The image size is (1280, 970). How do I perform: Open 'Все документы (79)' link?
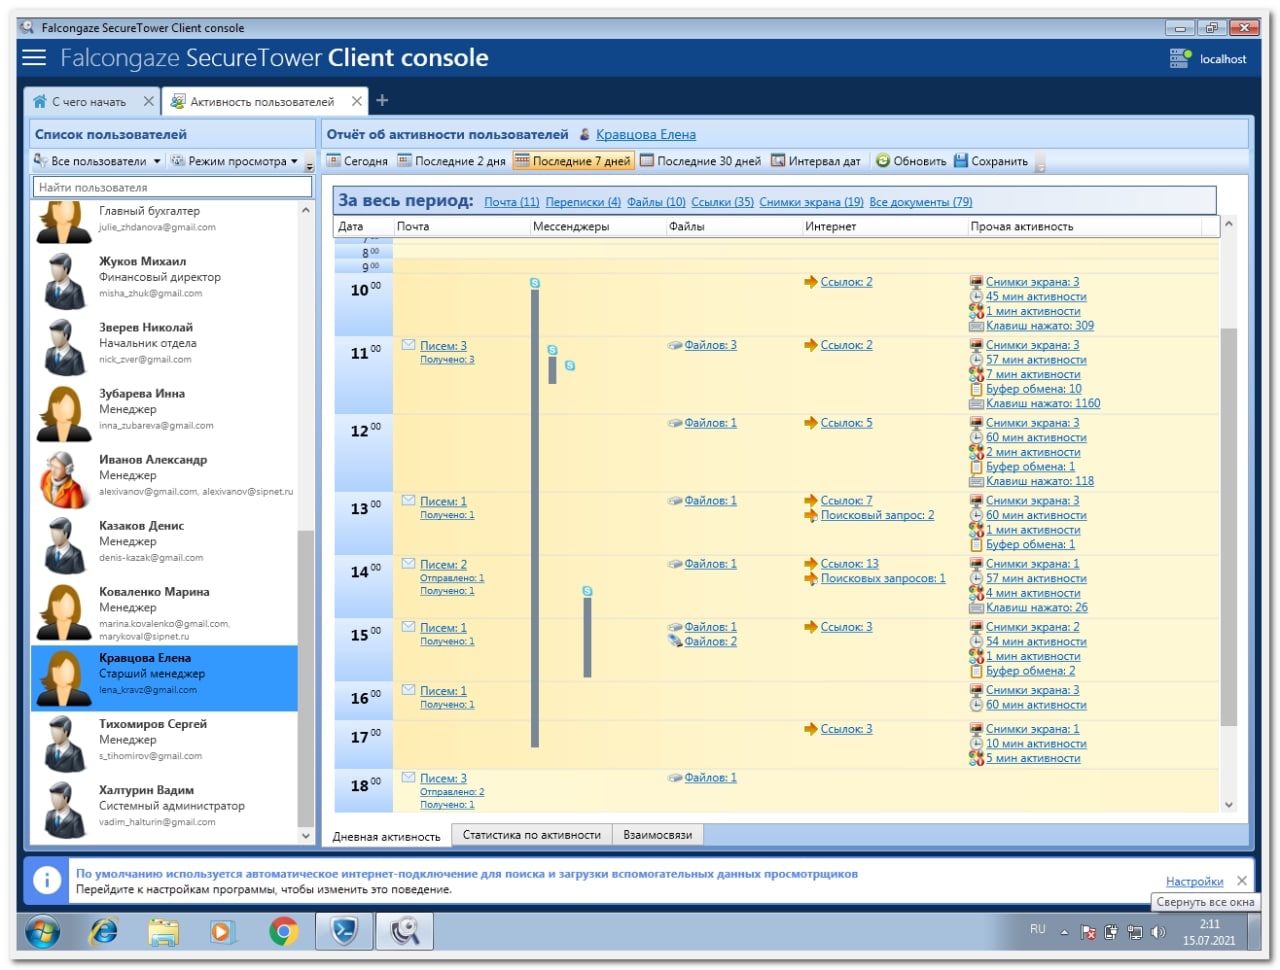(x=921, y=202)
